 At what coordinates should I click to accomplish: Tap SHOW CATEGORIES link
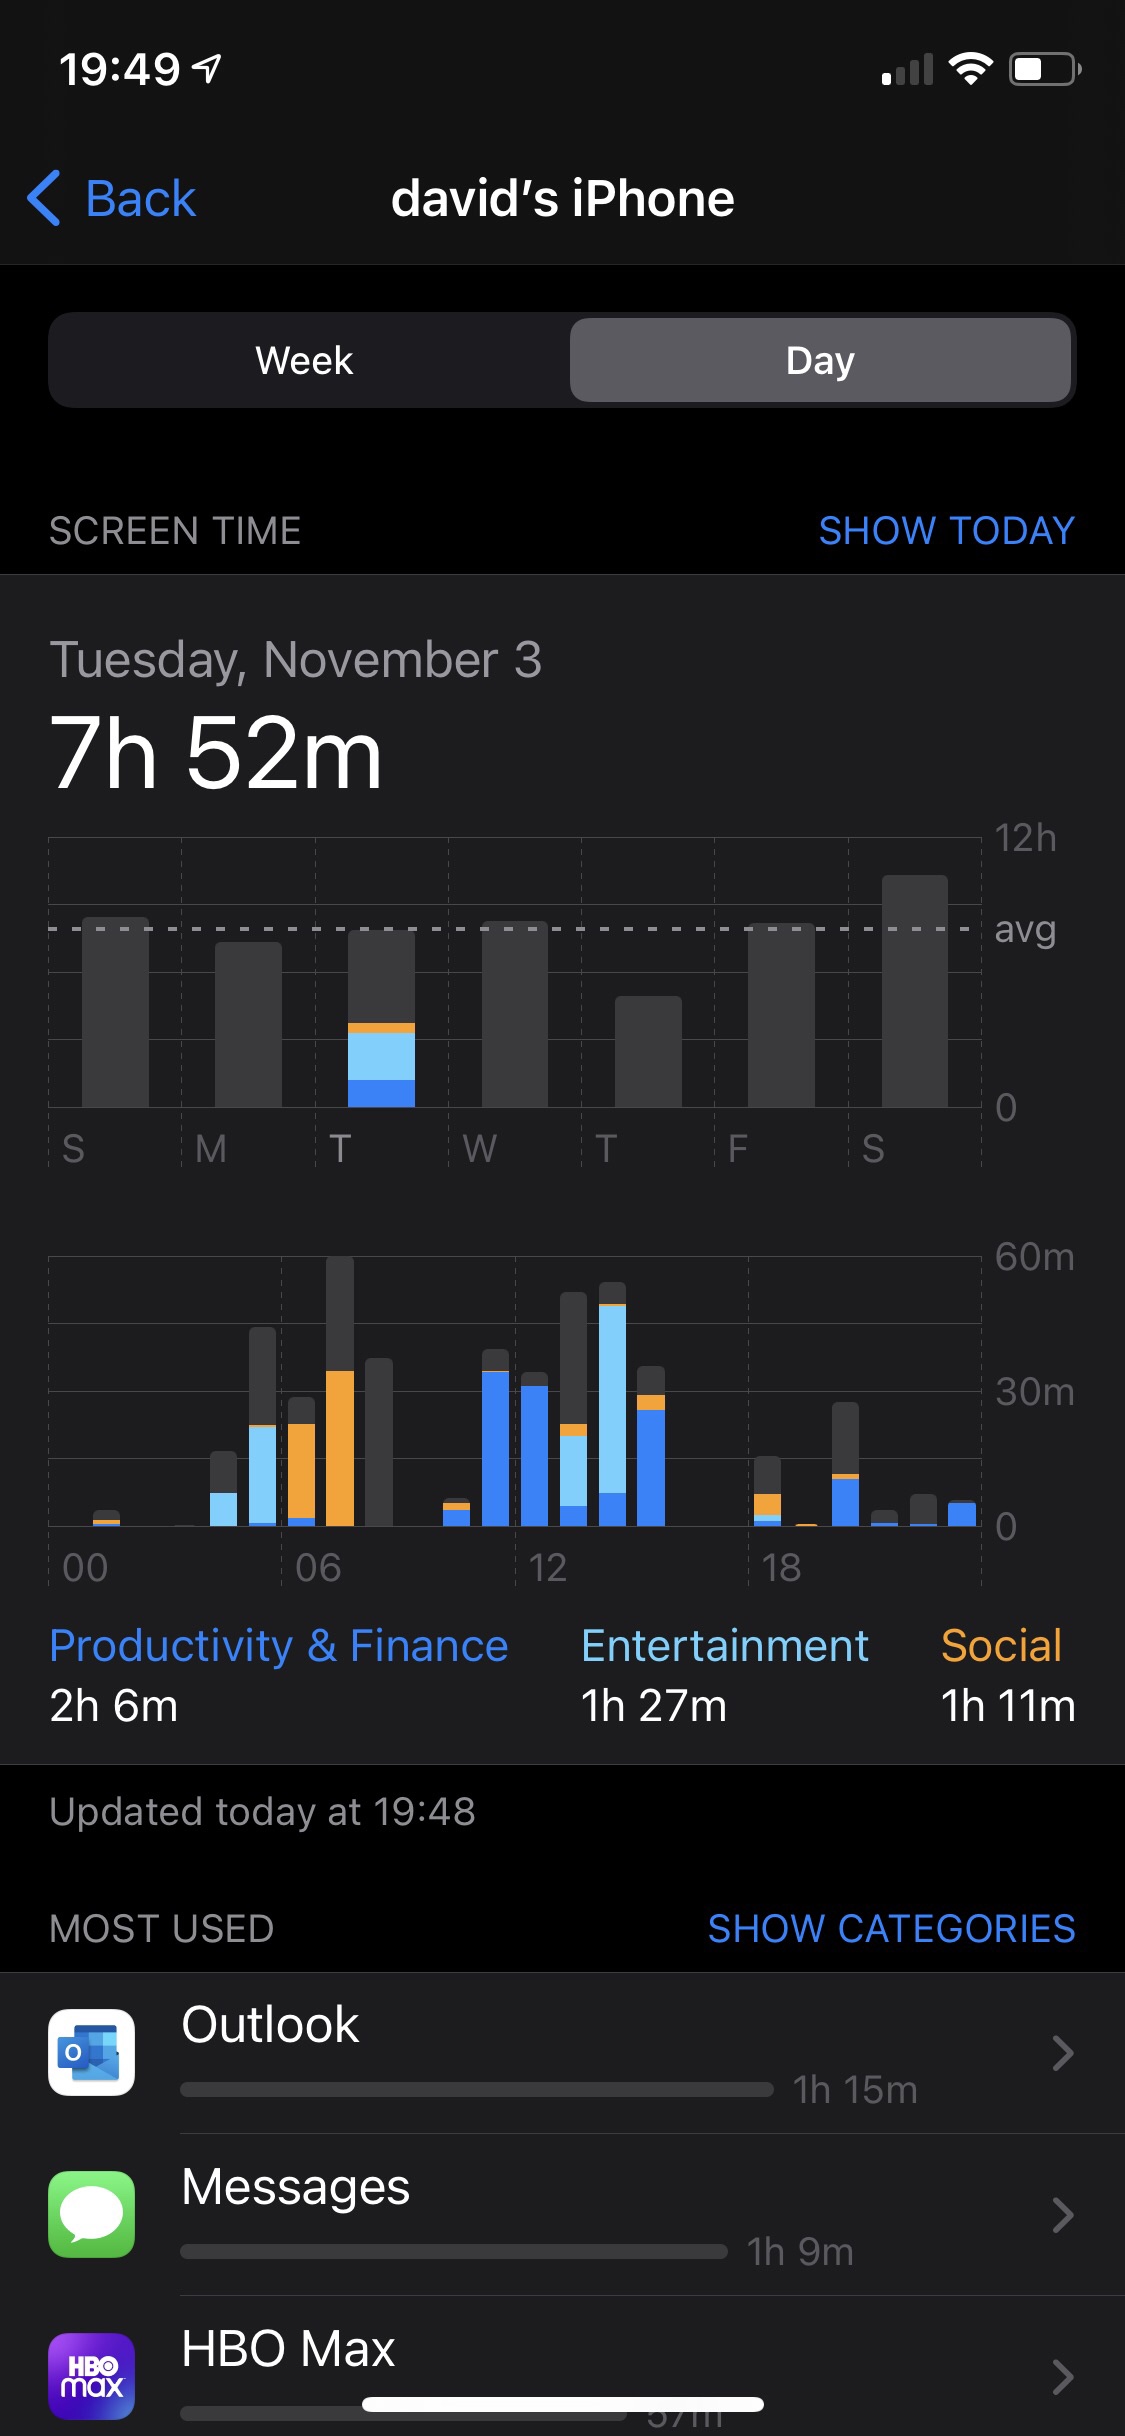tap(891, 1928)
